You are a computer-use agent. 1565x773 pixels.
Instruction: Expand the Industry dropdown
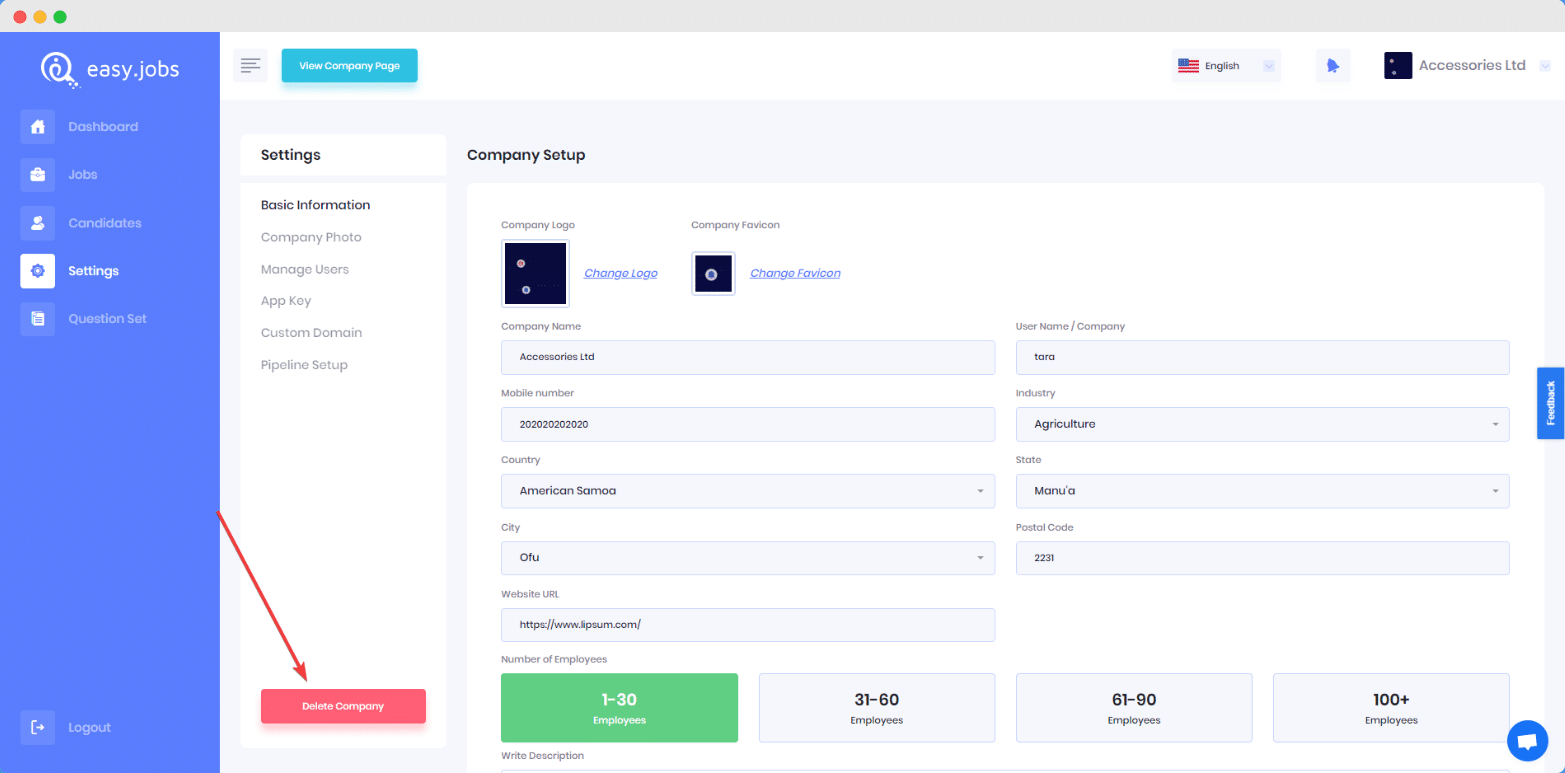[1262, 424]
